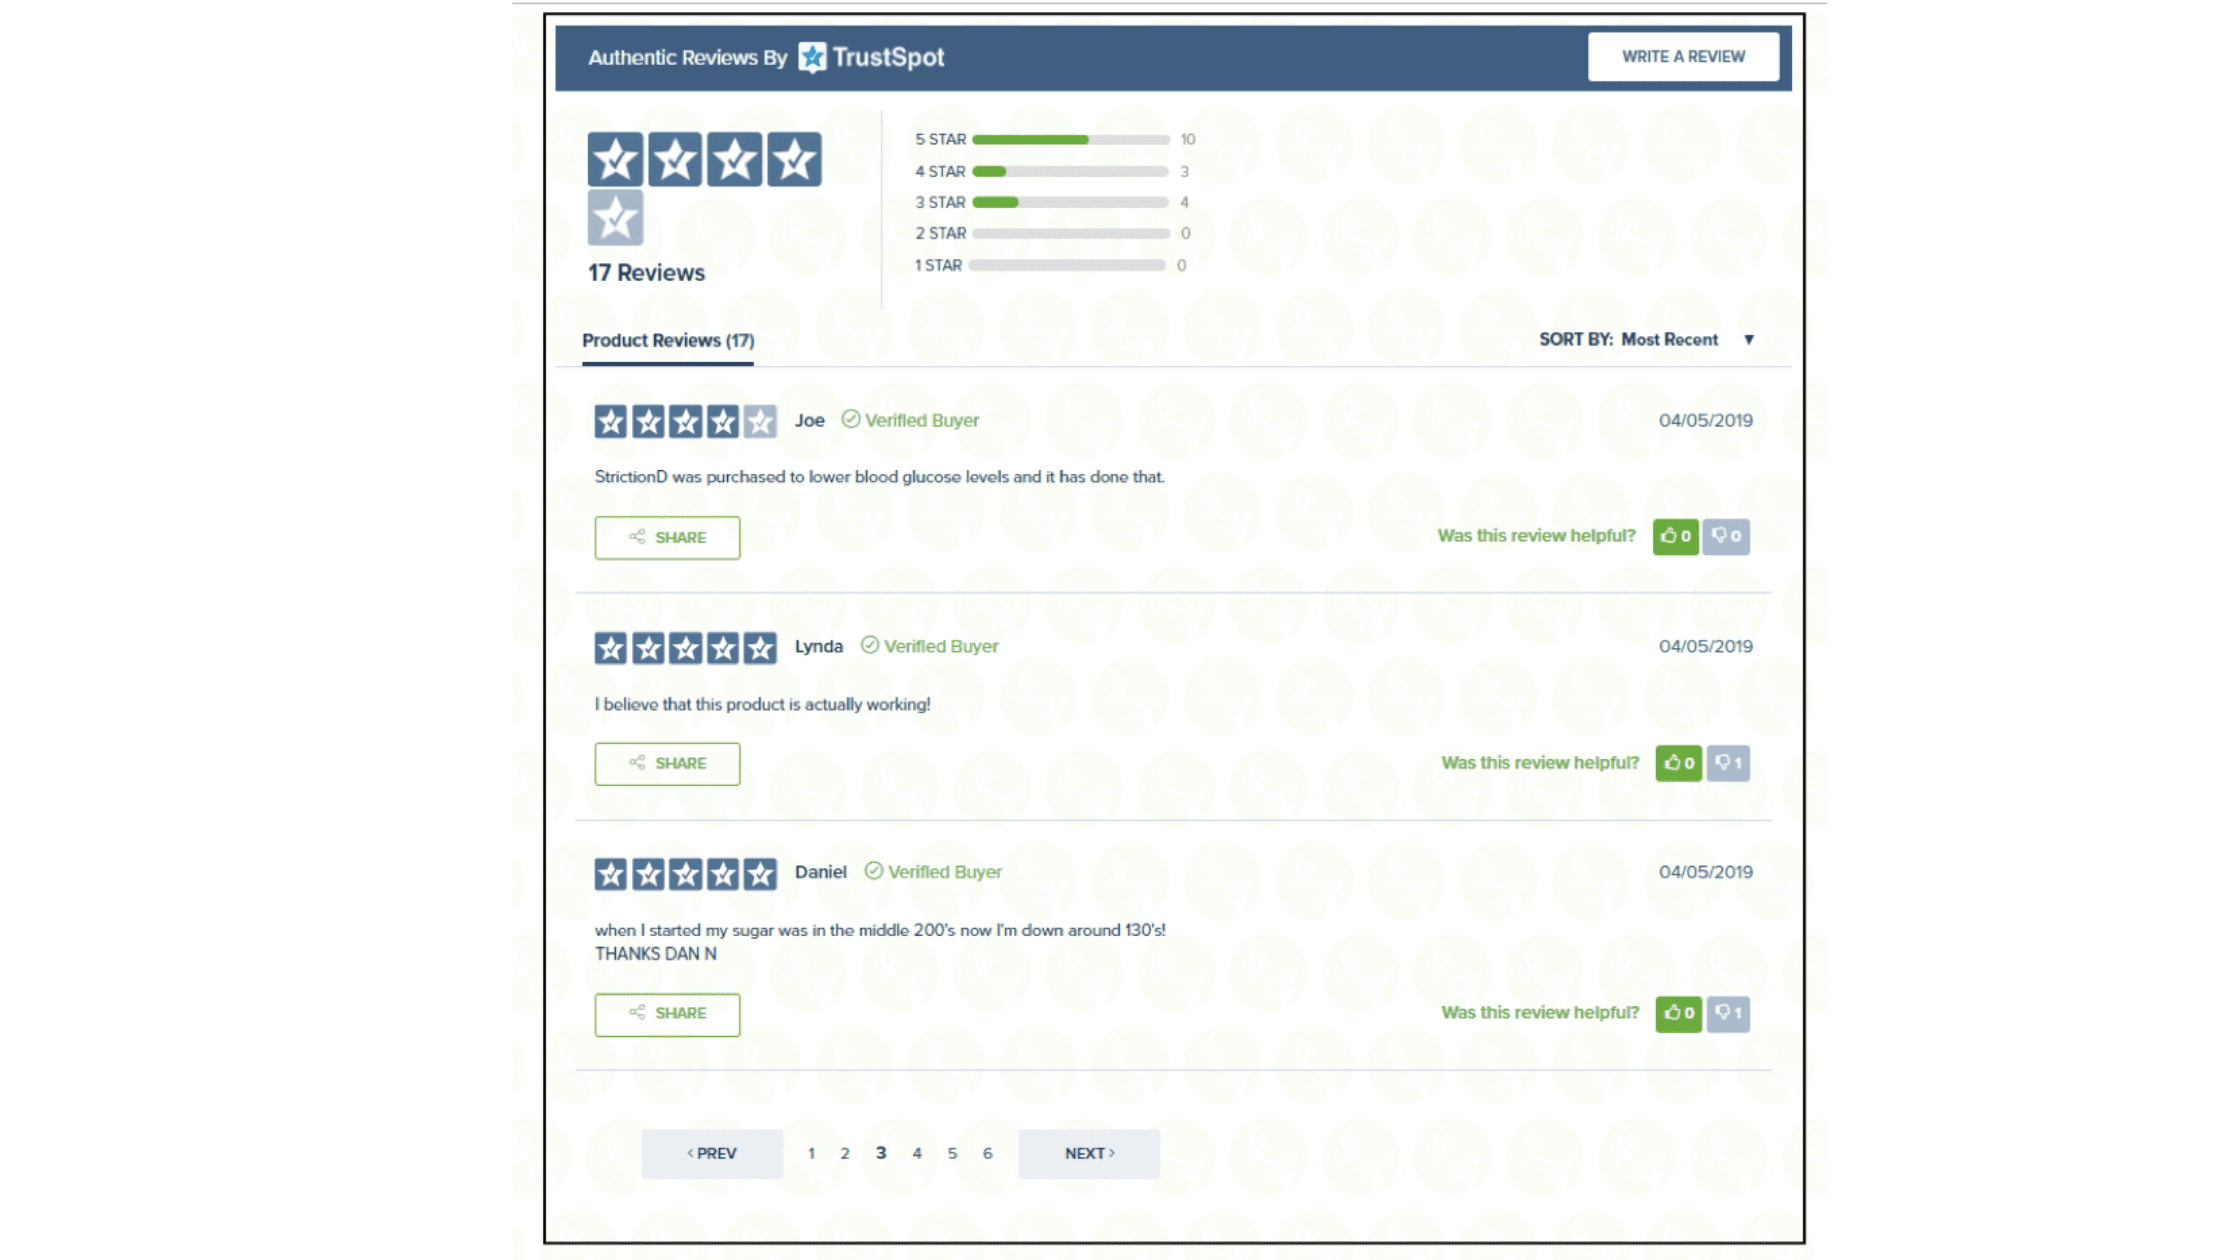Go to previous page with PREV
Viewport: 2240px width, 1260px height.
(712, 1153)
